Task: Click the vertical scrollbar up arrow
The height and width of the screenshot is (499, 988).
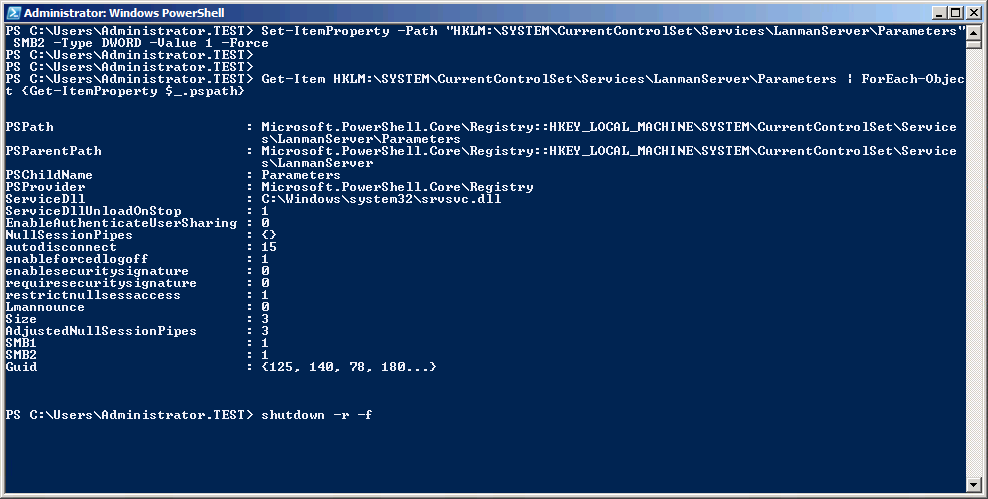Action: coord(975,31)
